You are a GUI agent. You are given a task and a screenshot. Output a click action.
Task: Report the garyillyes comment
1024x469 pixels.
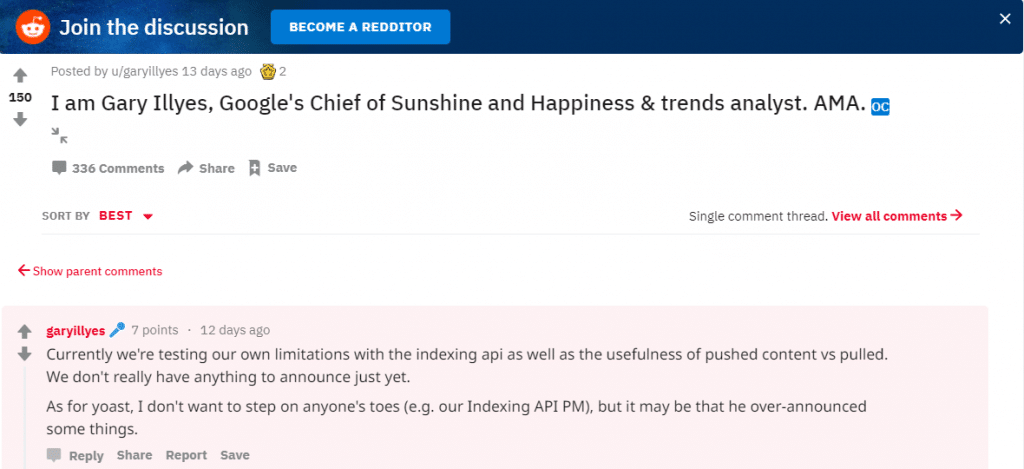186,455
